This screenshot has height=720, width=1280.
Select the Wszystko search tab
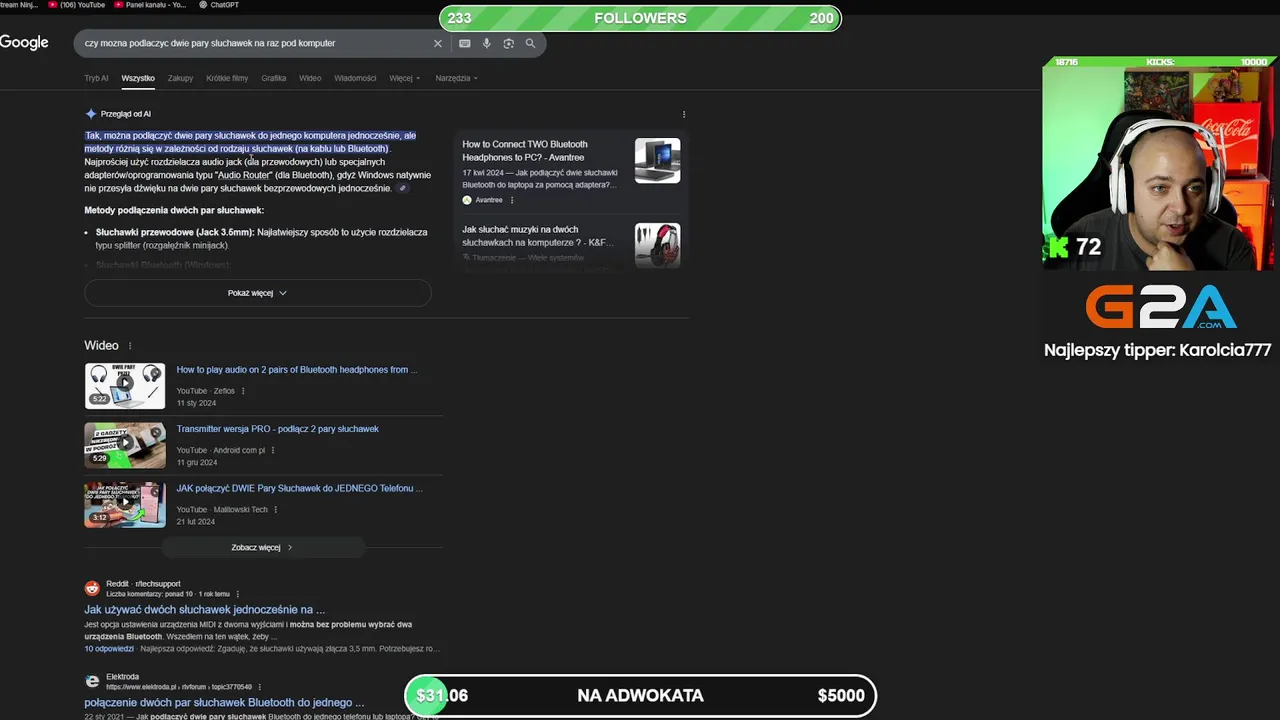pyautogui.click(x=138, y=78)
